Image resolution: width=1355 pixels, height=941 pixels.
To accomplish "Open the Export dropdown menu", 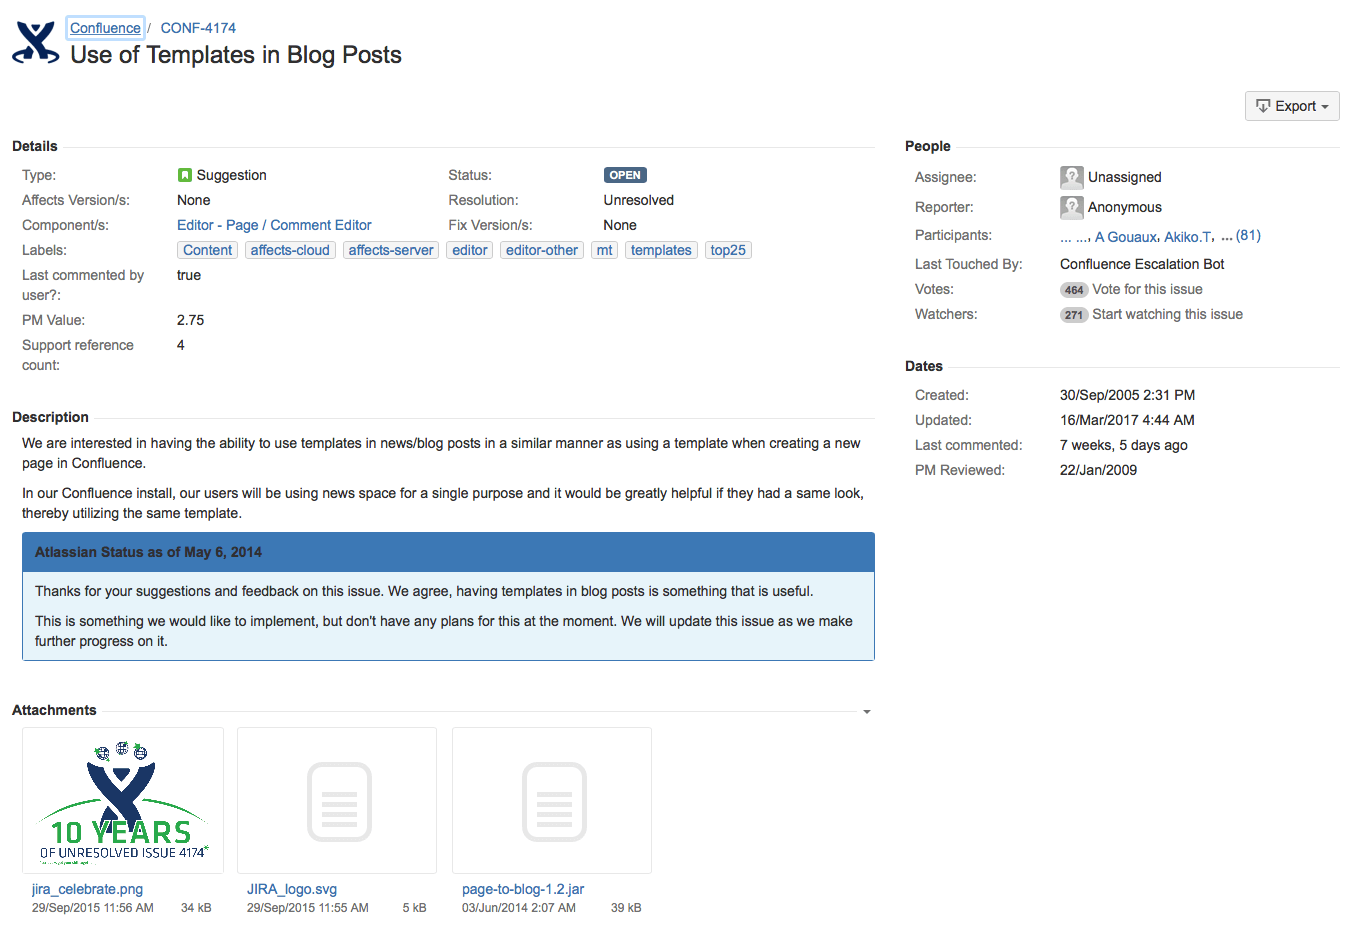I will 1291,106.
